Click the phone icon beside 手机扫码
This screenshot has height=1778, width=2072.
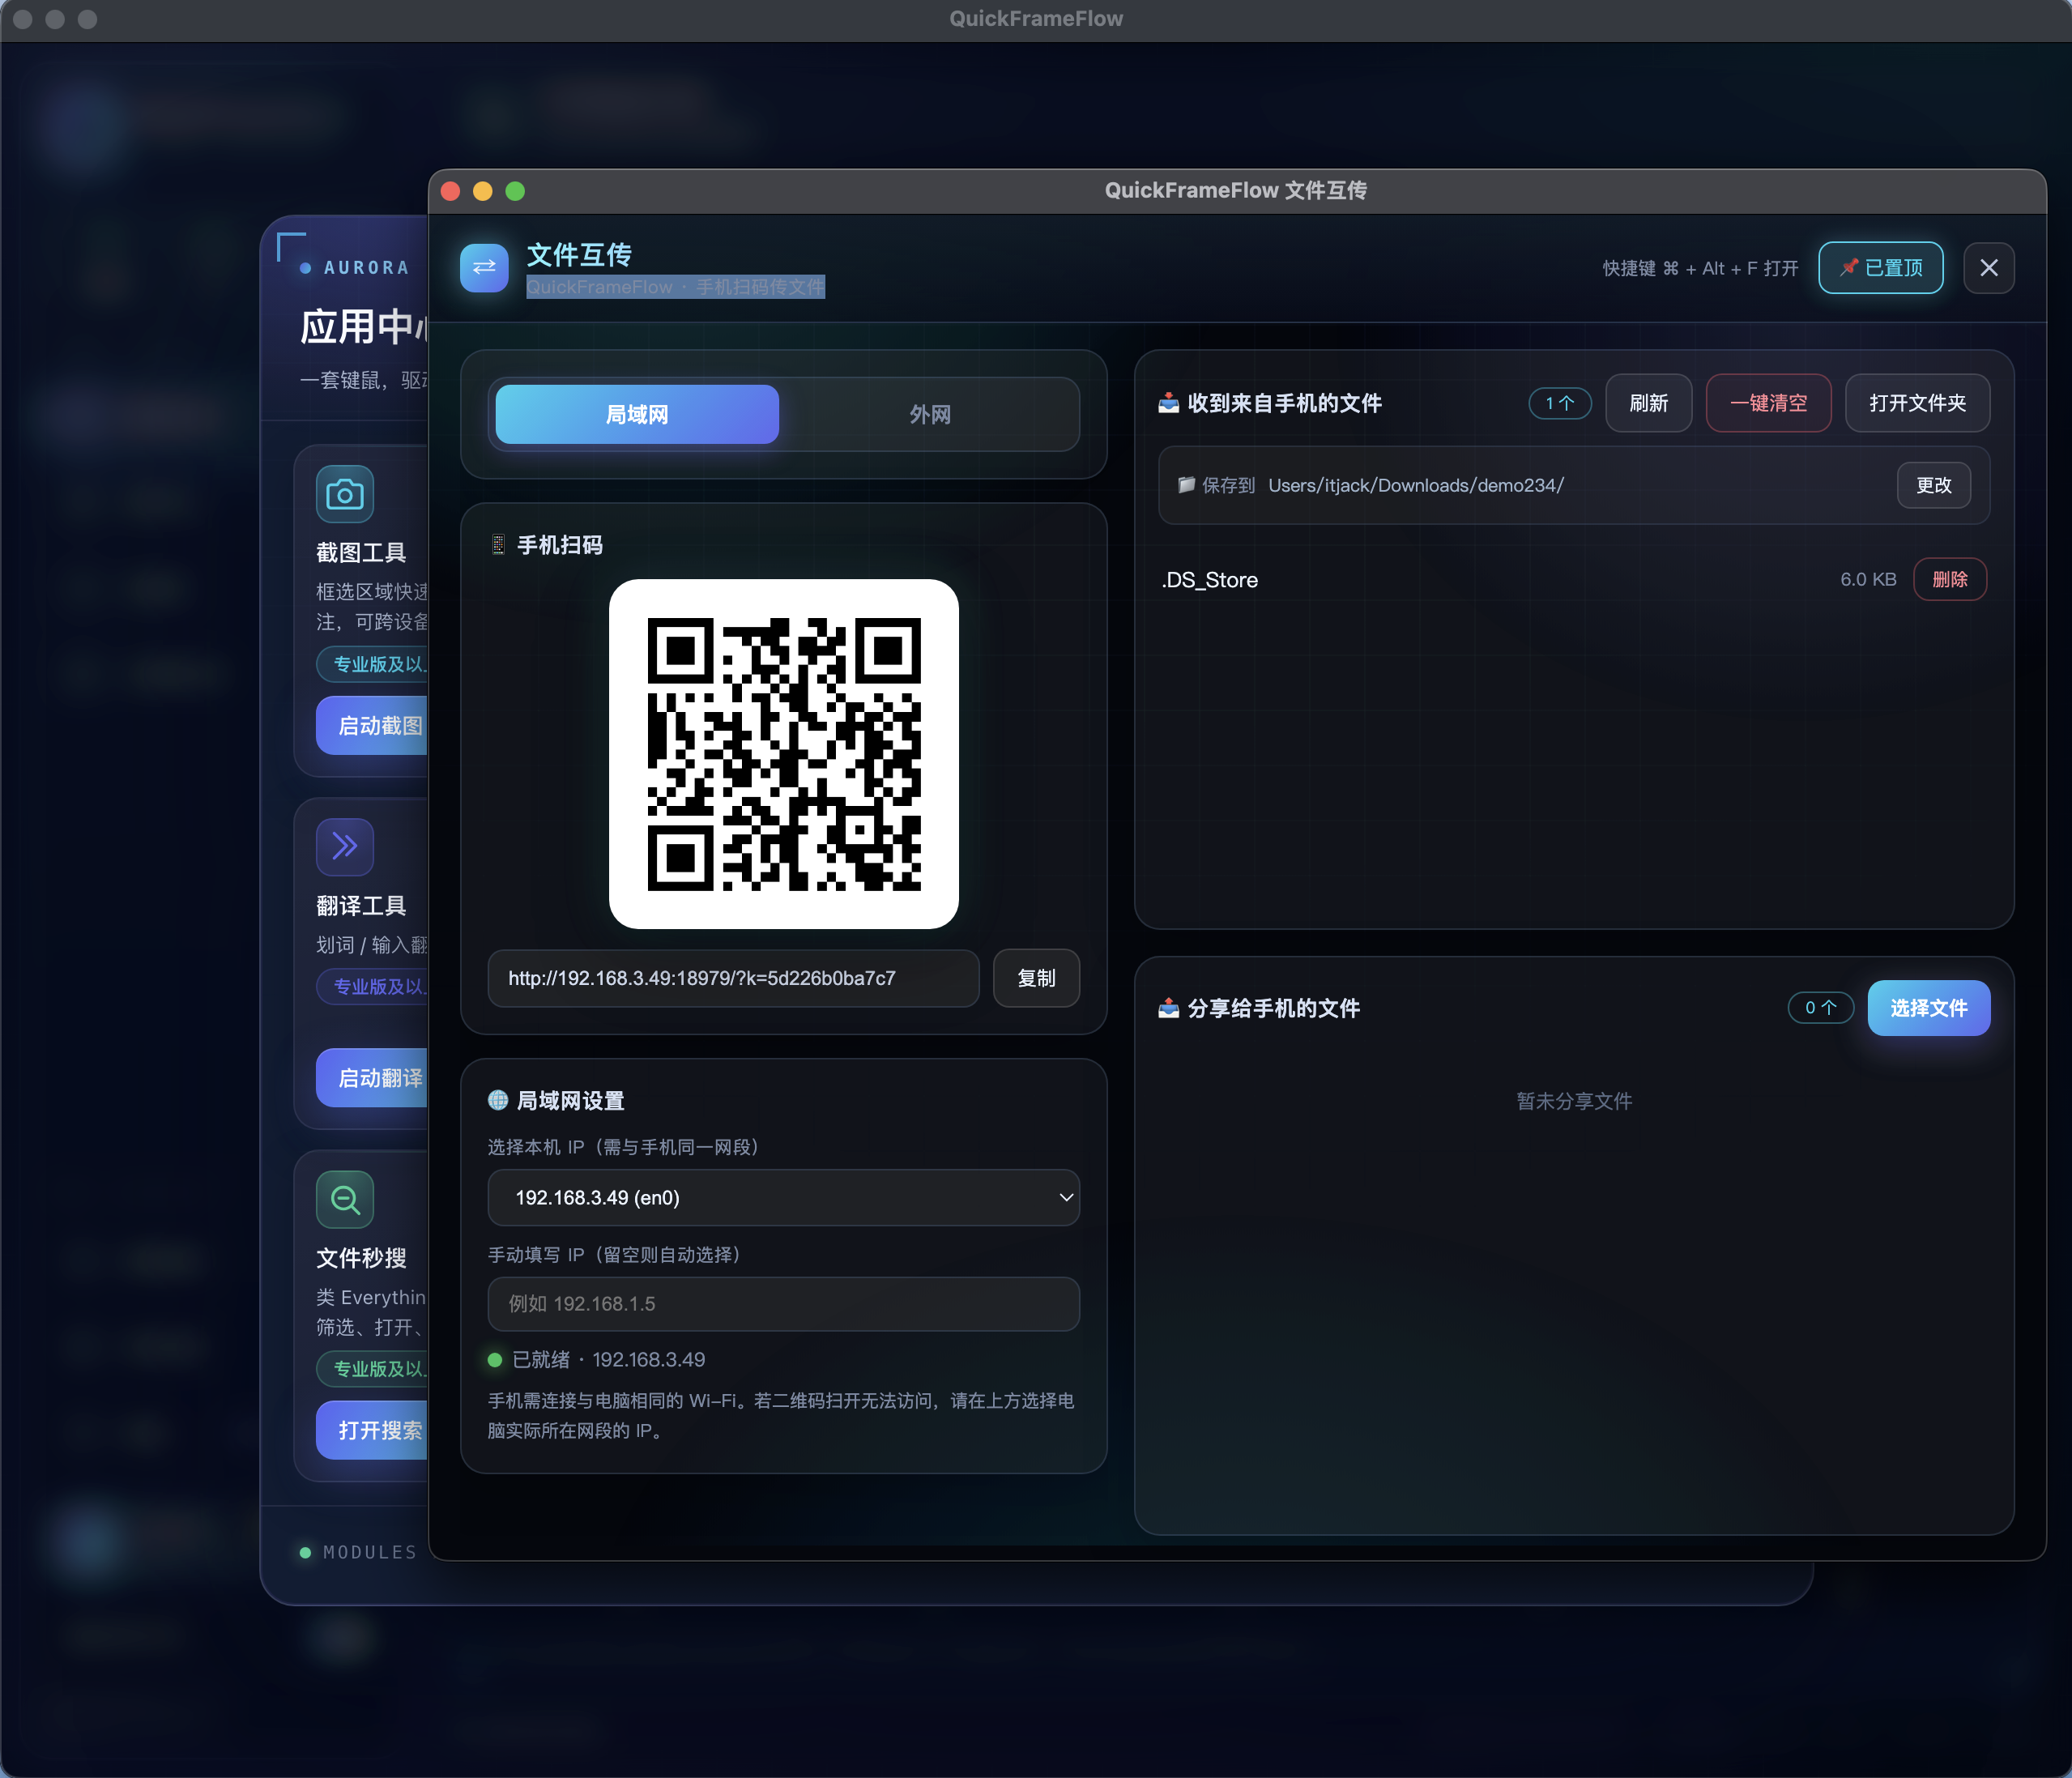498,545
